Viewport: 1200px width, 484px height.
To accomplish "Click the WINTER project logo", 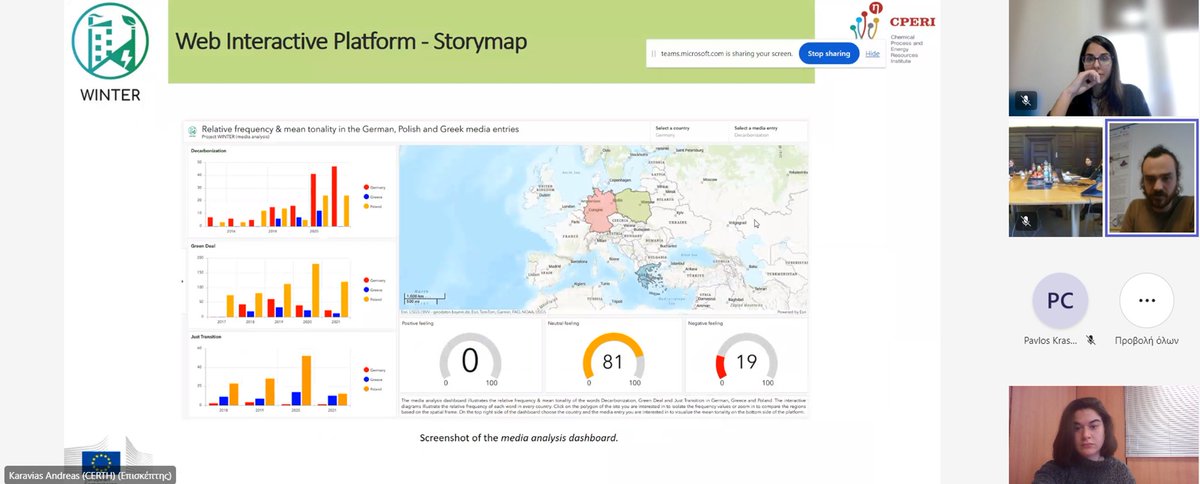I will (x=110, y=52).
